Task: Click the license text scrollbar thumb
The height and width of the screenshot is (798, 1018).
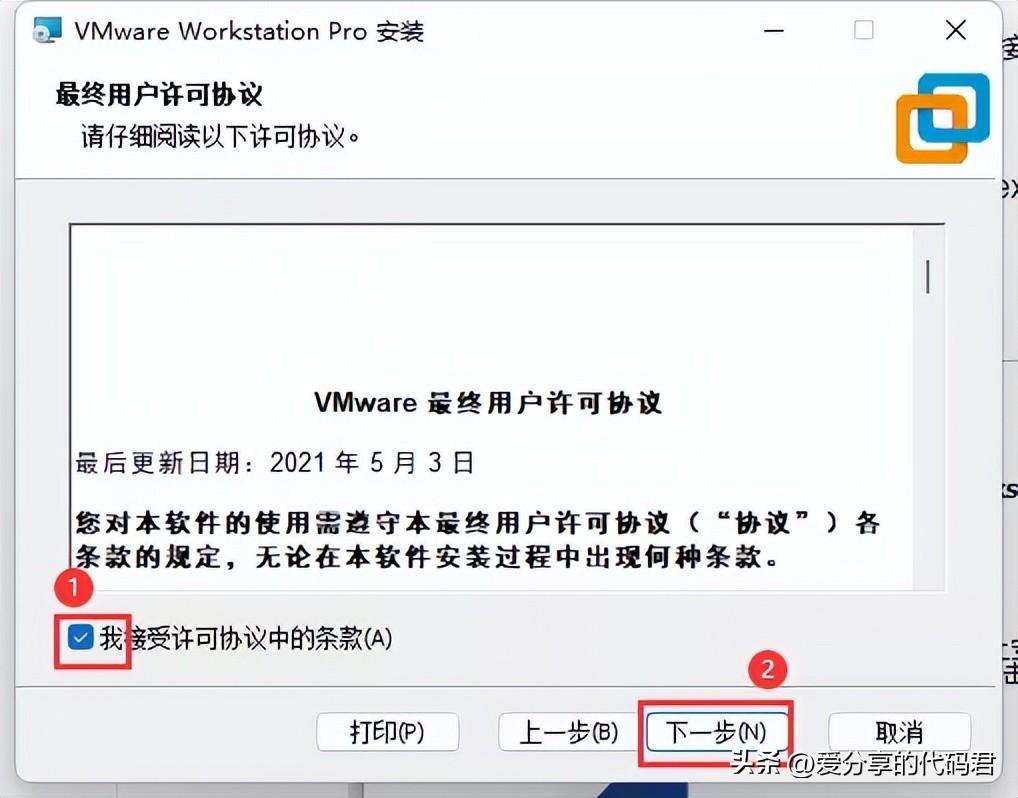Action: click(928, 277)
